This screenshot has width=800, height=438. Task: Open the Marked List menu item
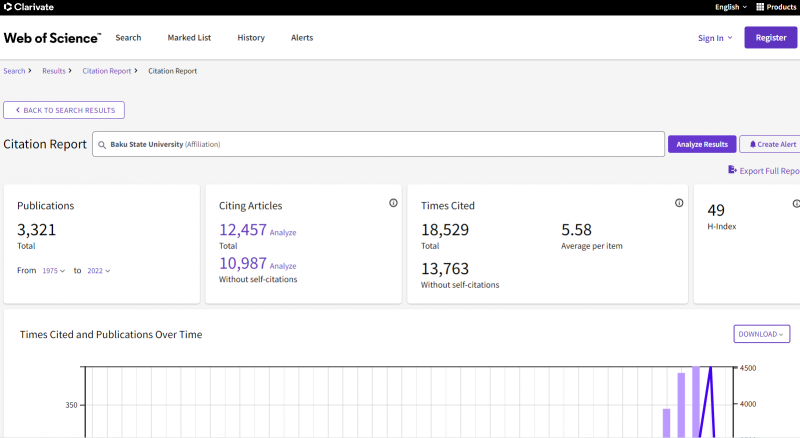click(189, 38)
